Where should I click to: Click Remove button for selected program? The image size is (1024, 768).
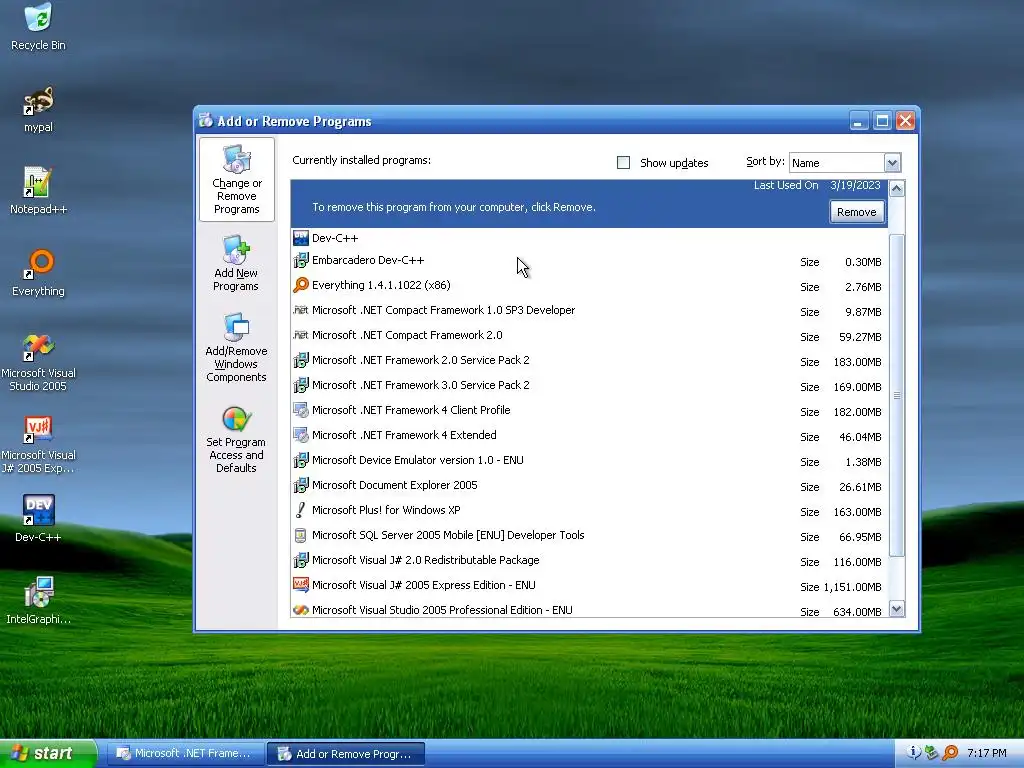click(x=856, y=212)
